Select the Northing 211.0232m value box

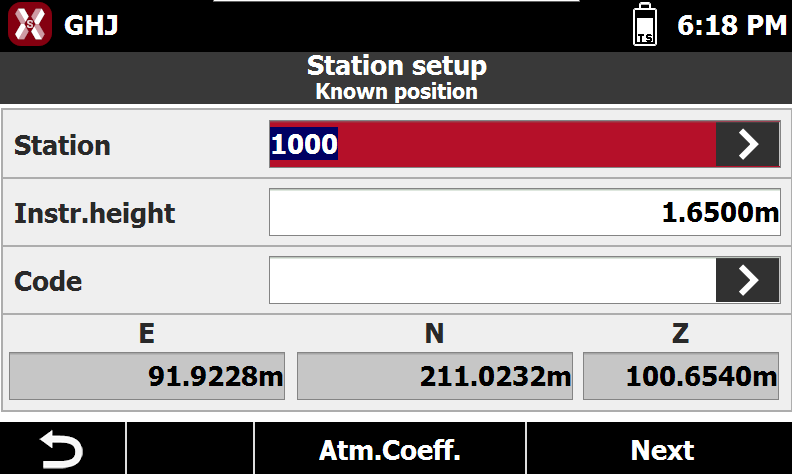click(x=435, y=376)
